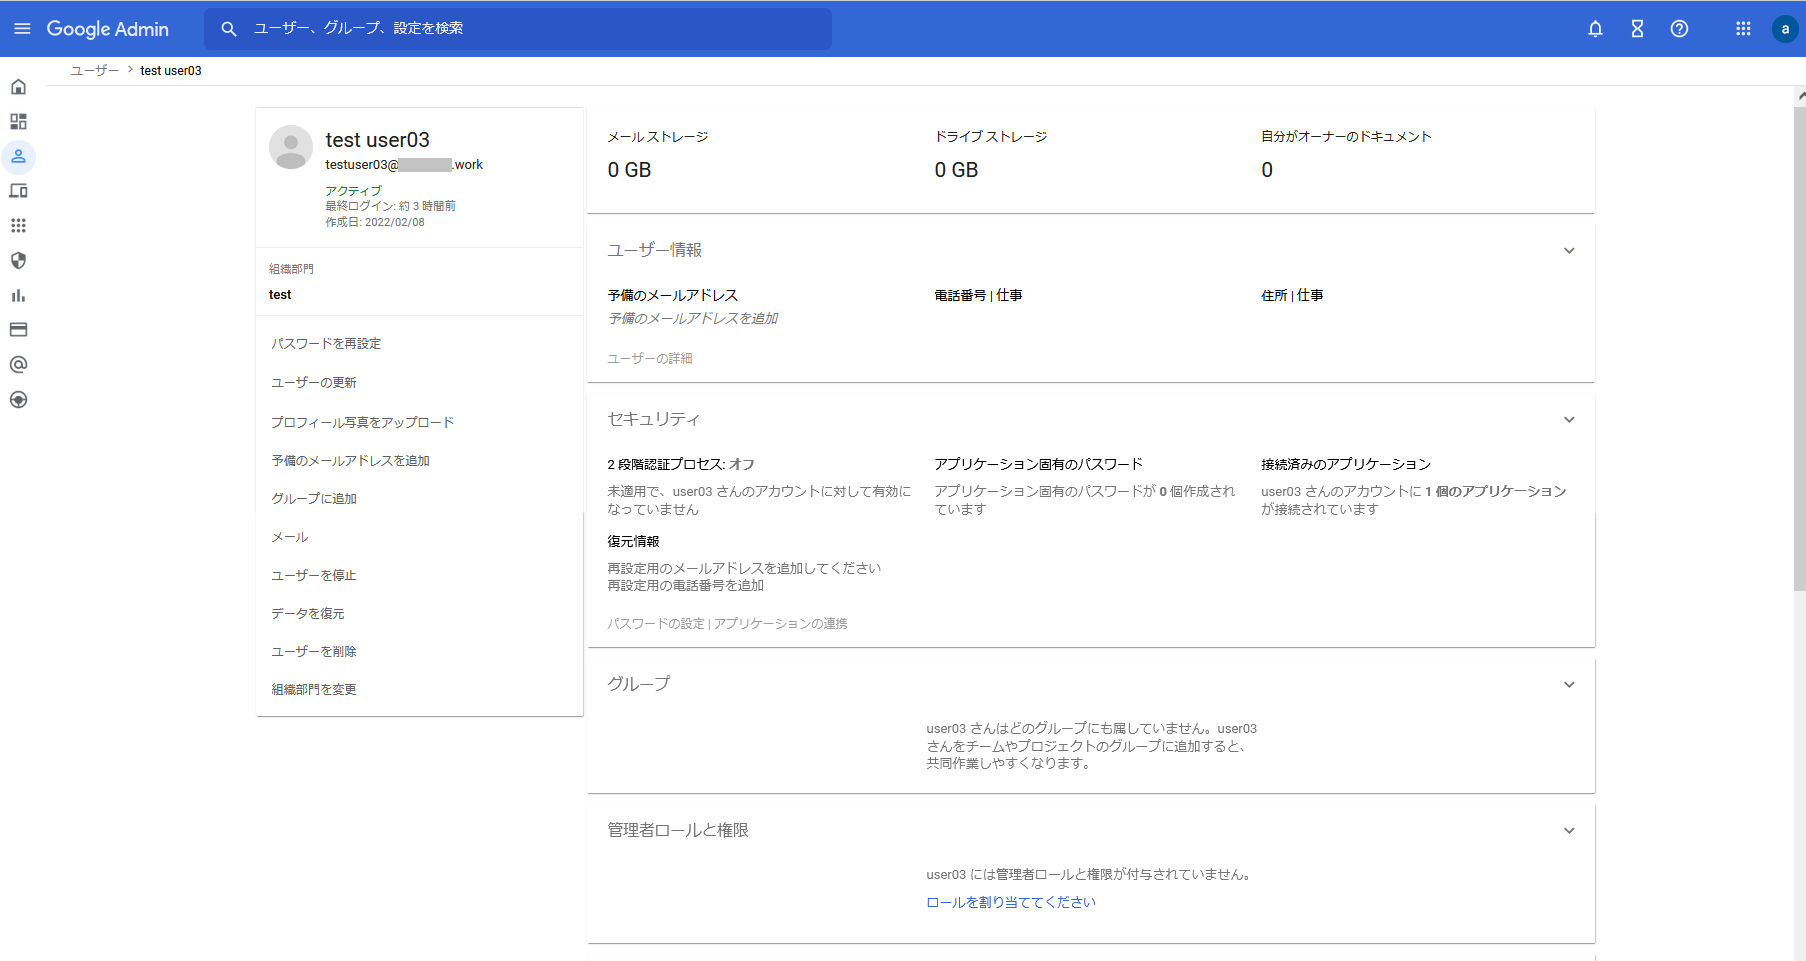Expand the 管理者ロールと権限 section chevron
This screenshot has width=1806, height=961.
(1569, 831)
